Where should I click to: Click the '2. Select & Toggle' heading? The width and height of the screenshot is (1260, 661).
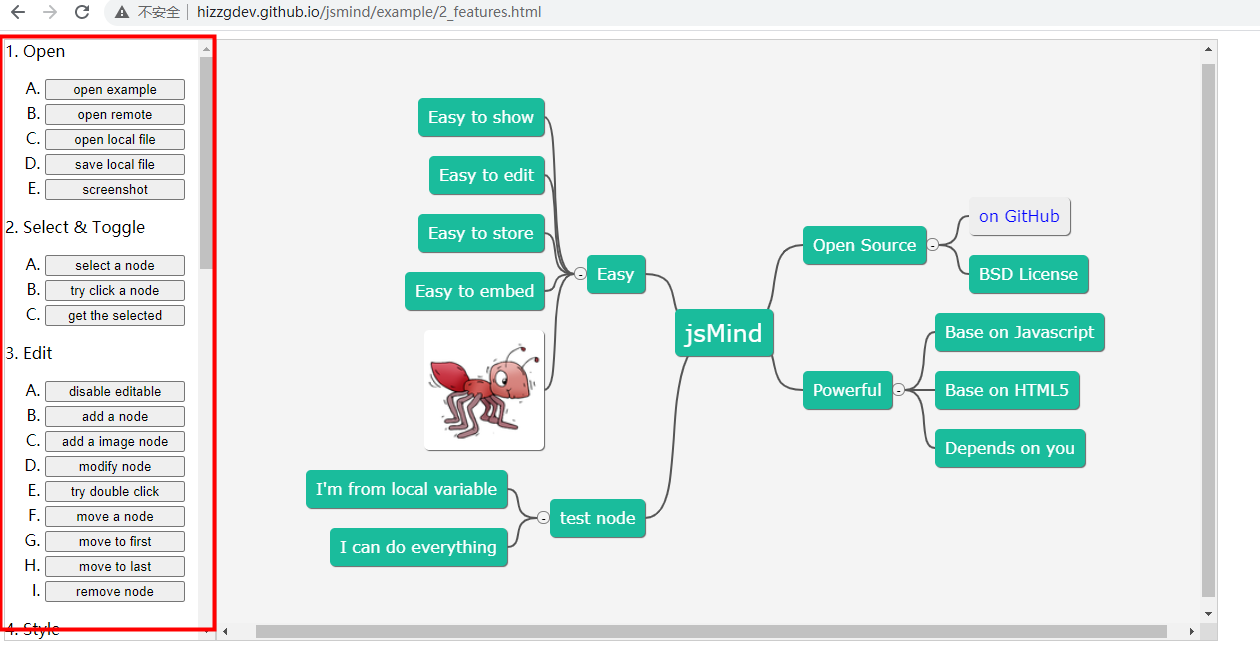tap(76, 227)
